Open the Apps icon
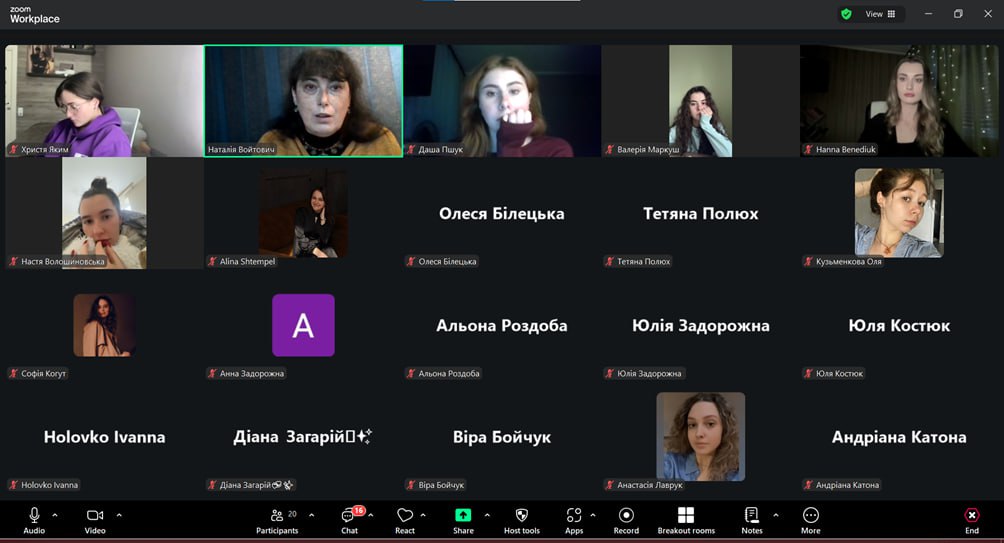 pos(574,516)
